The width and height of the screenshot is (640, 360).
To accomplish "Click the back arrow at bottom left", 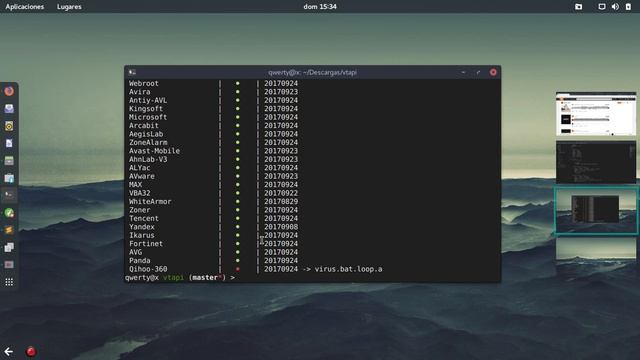I will pyautogui.click(x=9, y=351).
